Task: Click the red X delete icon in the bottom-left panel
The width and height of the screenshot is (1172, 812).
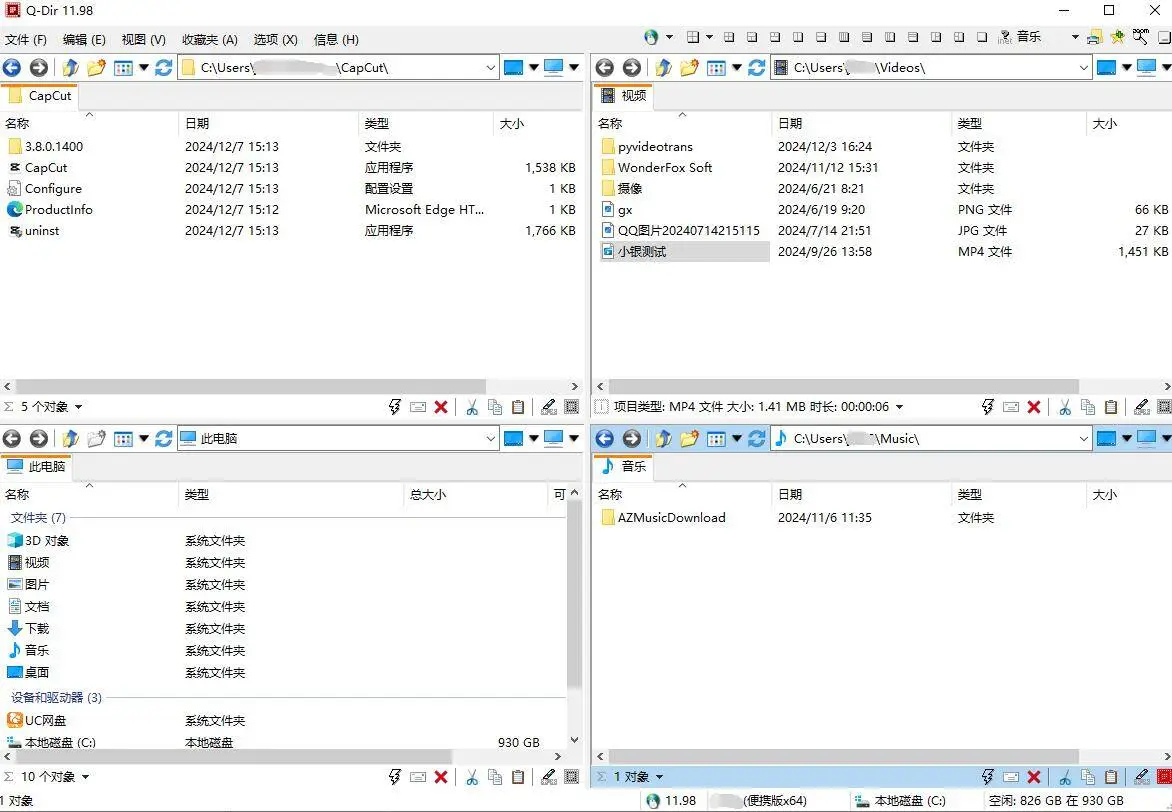Action: [441, 776]
